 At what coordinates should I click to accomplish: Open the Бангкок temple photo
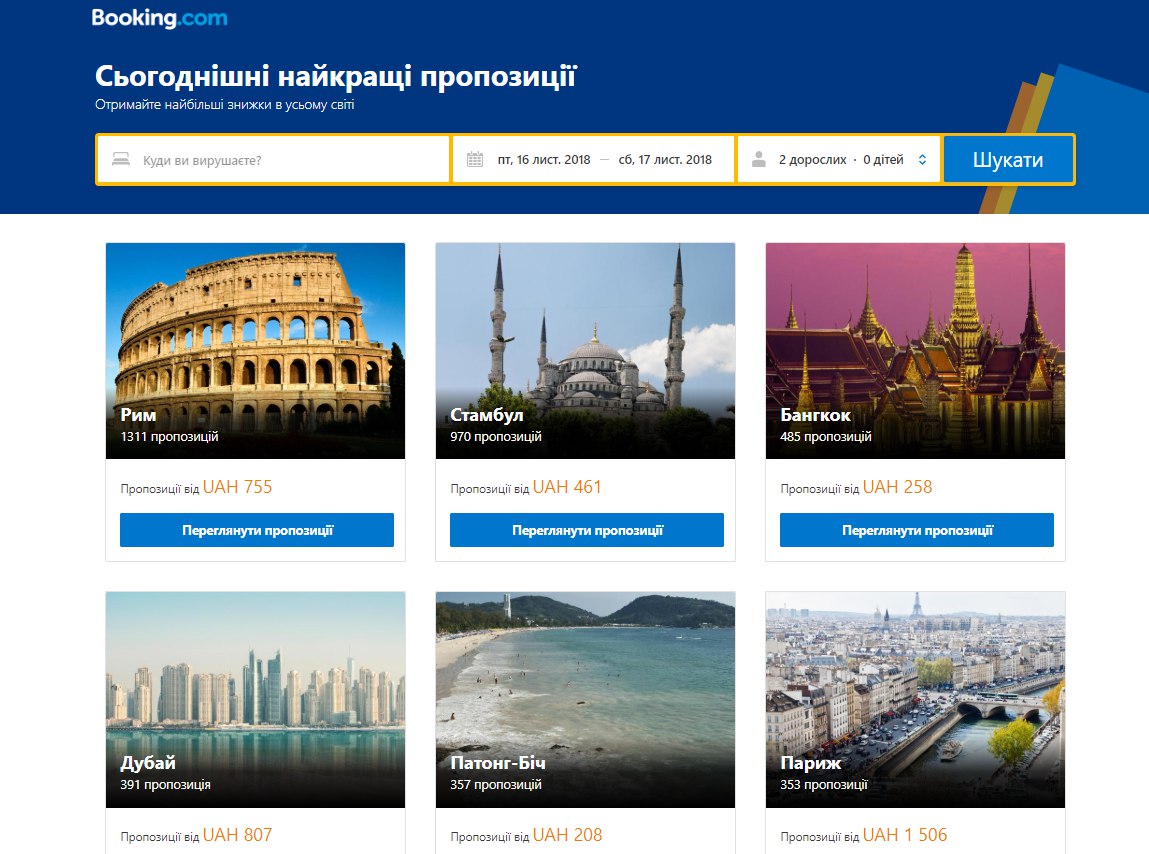pyautogui.click(x=915, y=350)
